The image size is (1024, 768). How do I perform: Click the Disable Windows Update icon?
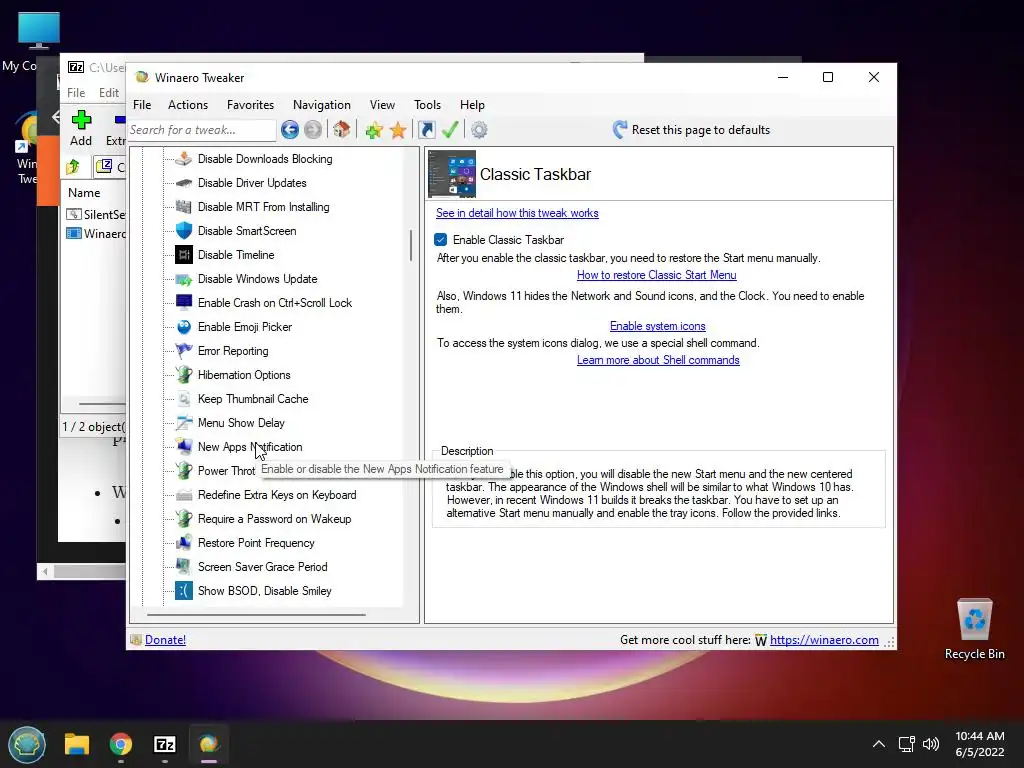coord(184,279)
